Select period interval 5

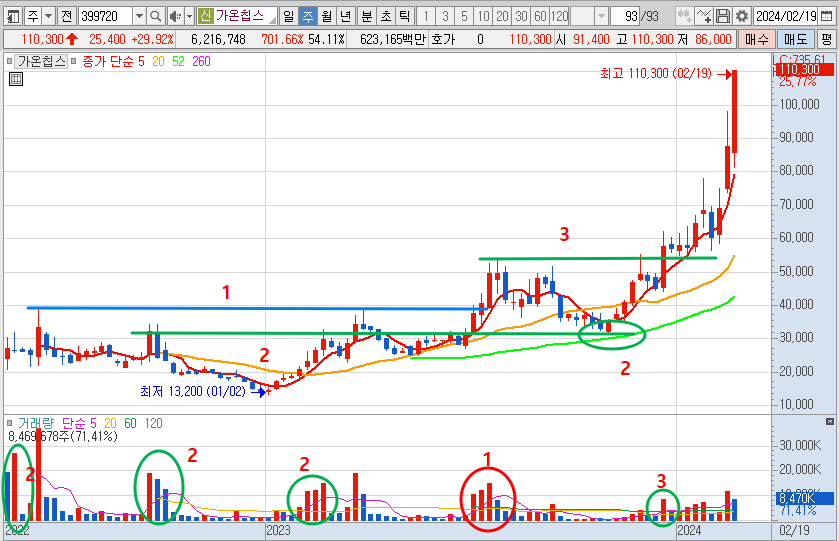464,17
